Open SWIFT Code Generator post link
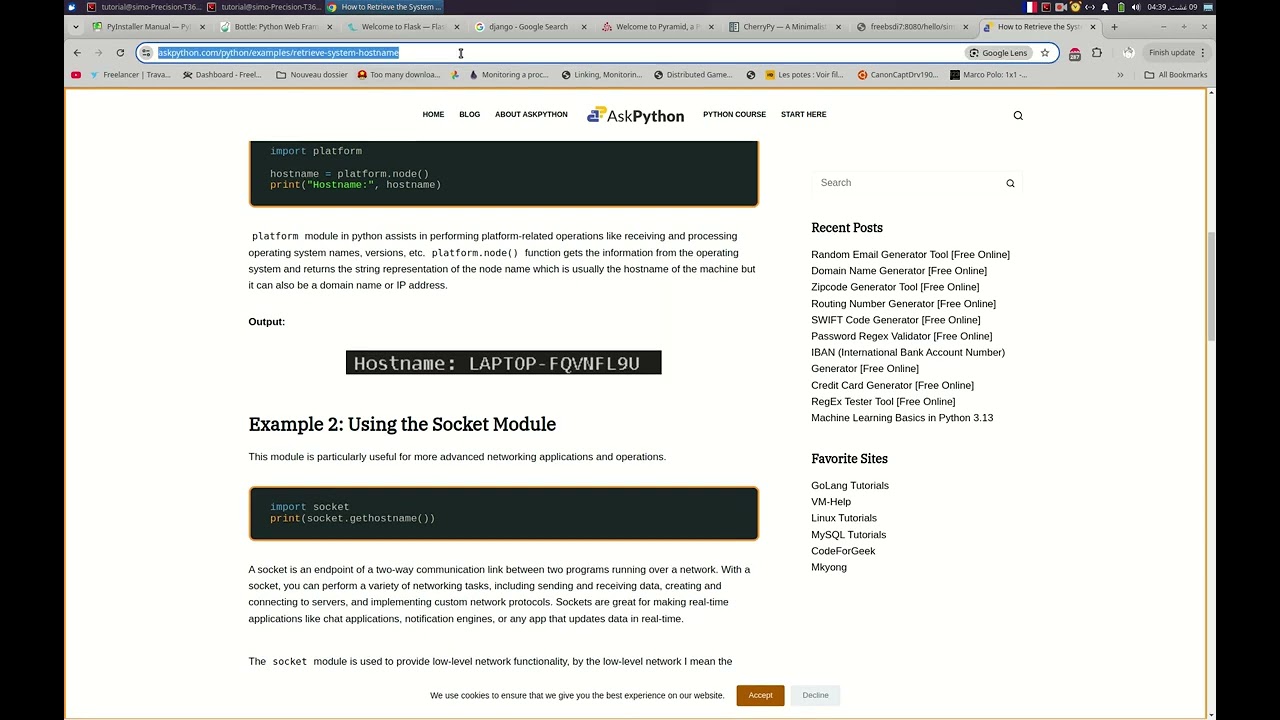The width and height of the screenshot is (1280, 720). (x=895, y=320)
